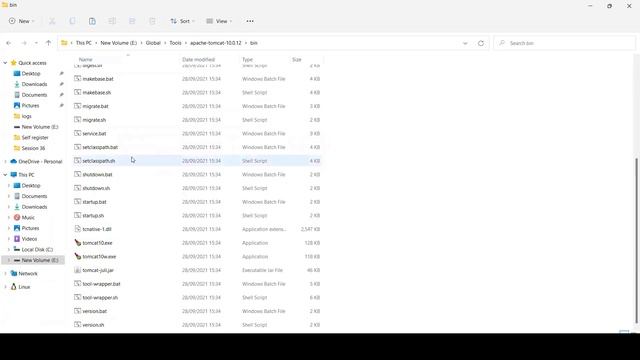The image size is (640, 360).
Task: Refresh the bin folder view
Action: 481,43
